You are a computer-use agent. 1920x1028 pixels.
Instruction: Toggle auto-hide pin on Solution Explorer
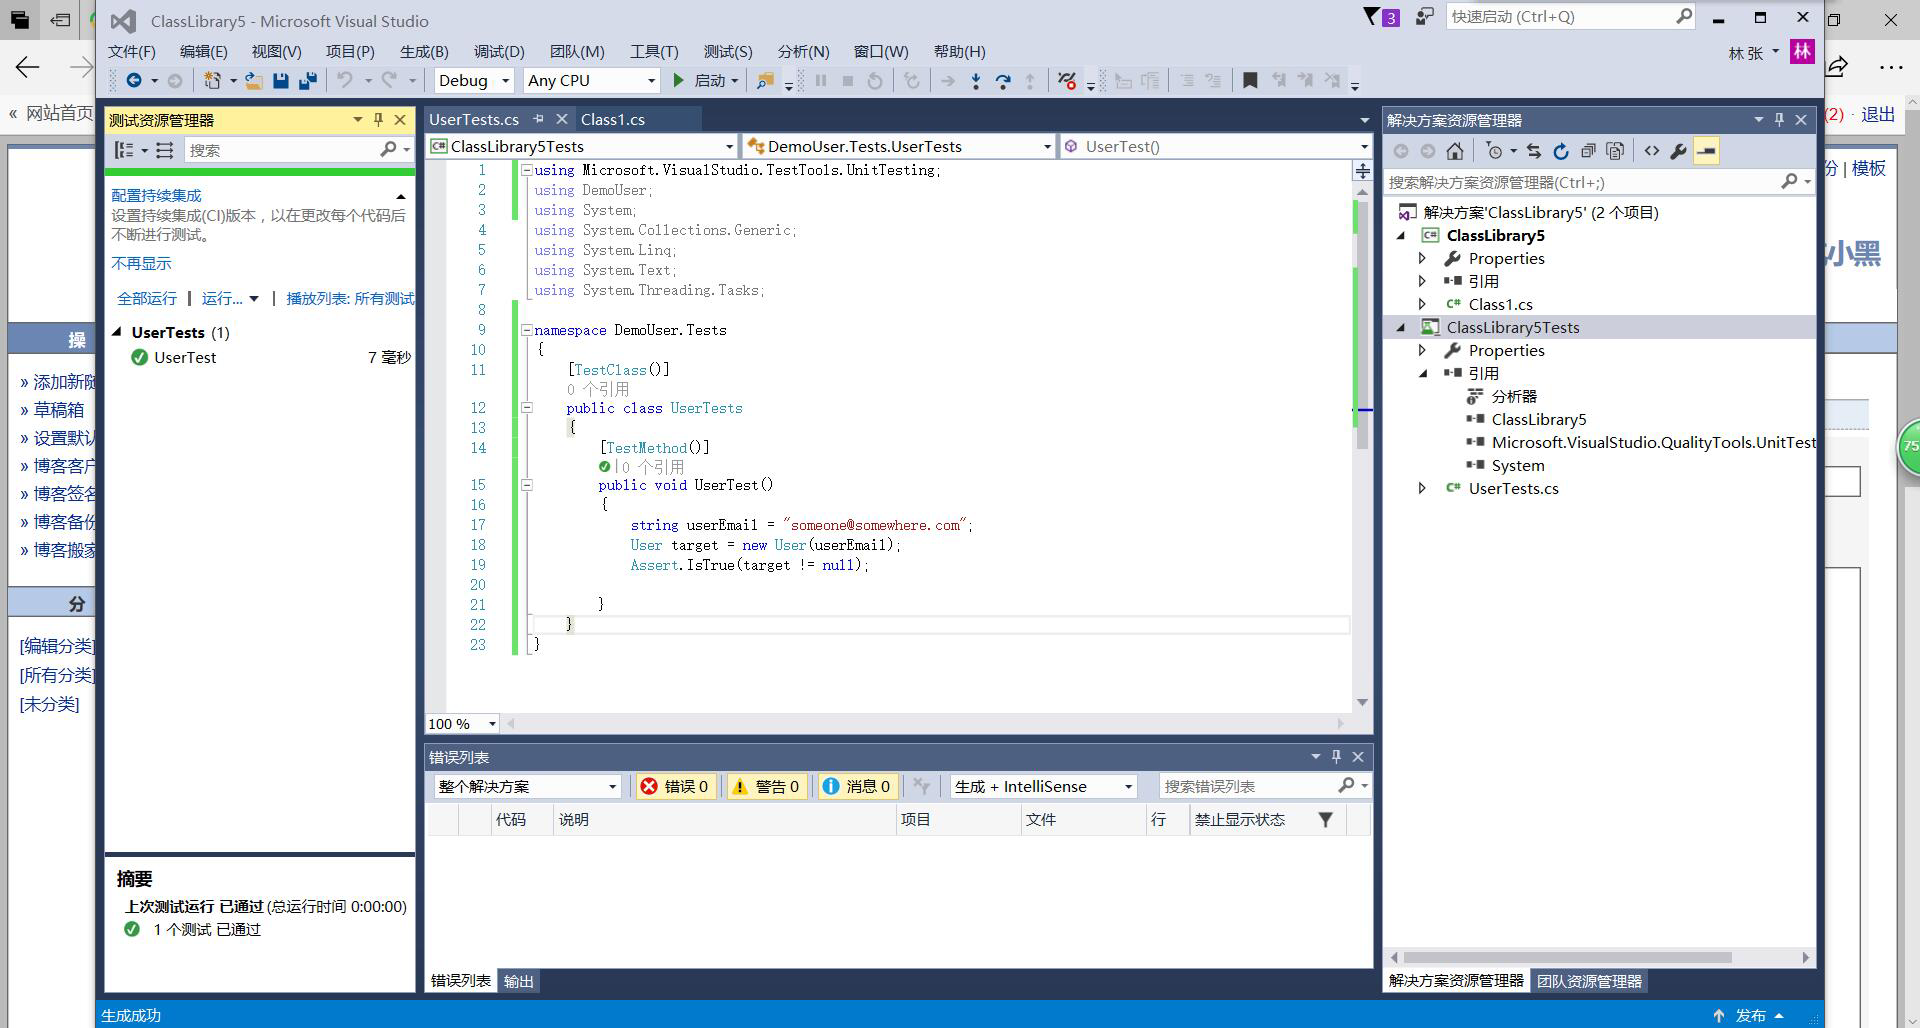[1779, 120]
